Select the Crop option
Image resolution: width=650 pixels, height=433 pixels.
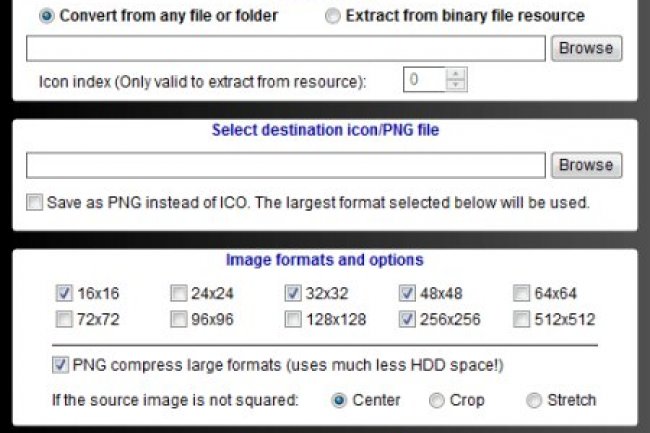pos(437,400)
